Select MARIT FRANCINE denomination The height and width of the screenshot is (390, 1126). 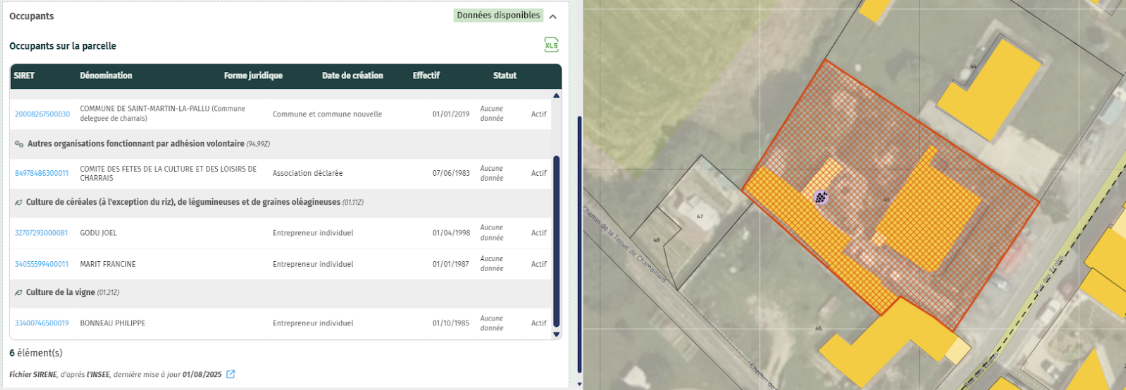(108, 264)
